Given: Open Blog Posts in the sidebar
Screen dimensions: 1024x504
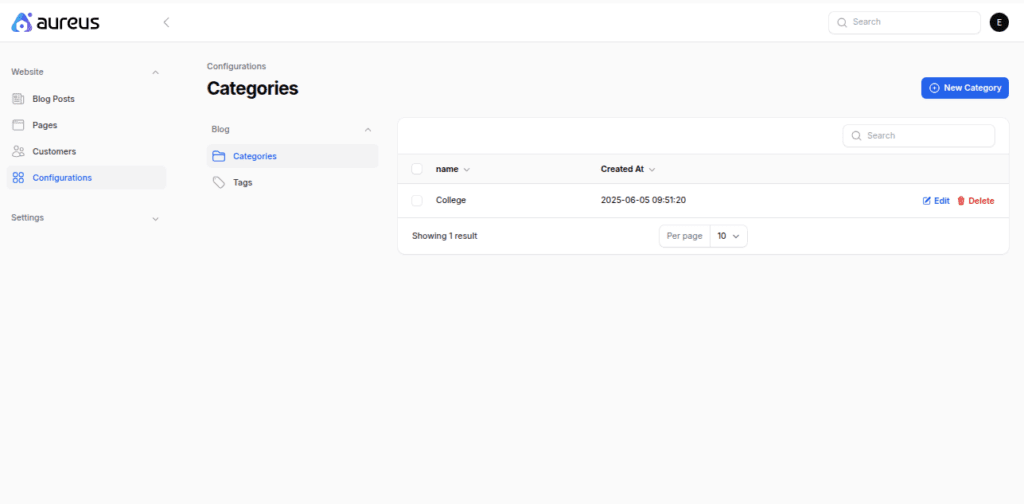Looking at the screenshot, I should point(86,99).
